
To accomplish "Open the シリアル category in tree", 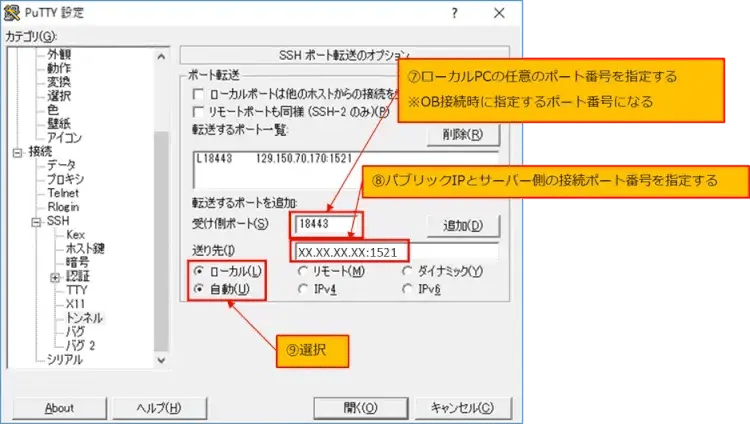I will tap(65, 358).
